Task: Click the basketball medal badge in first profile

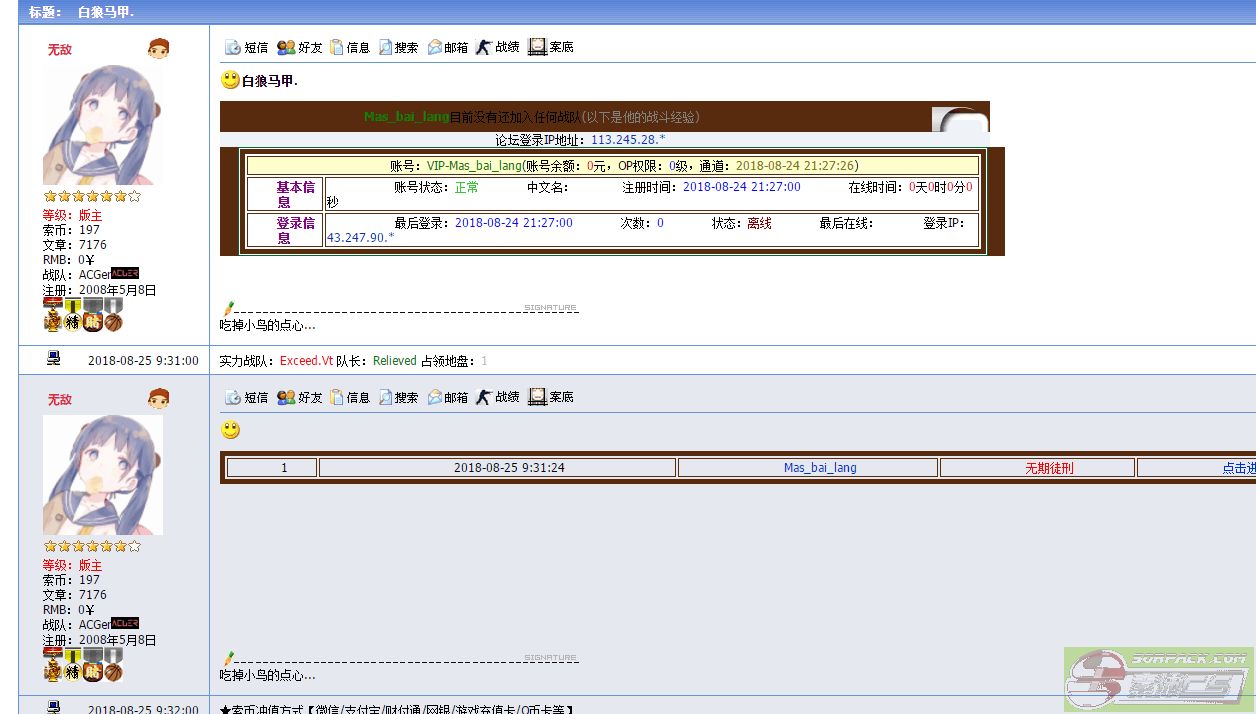Action: 113,322
